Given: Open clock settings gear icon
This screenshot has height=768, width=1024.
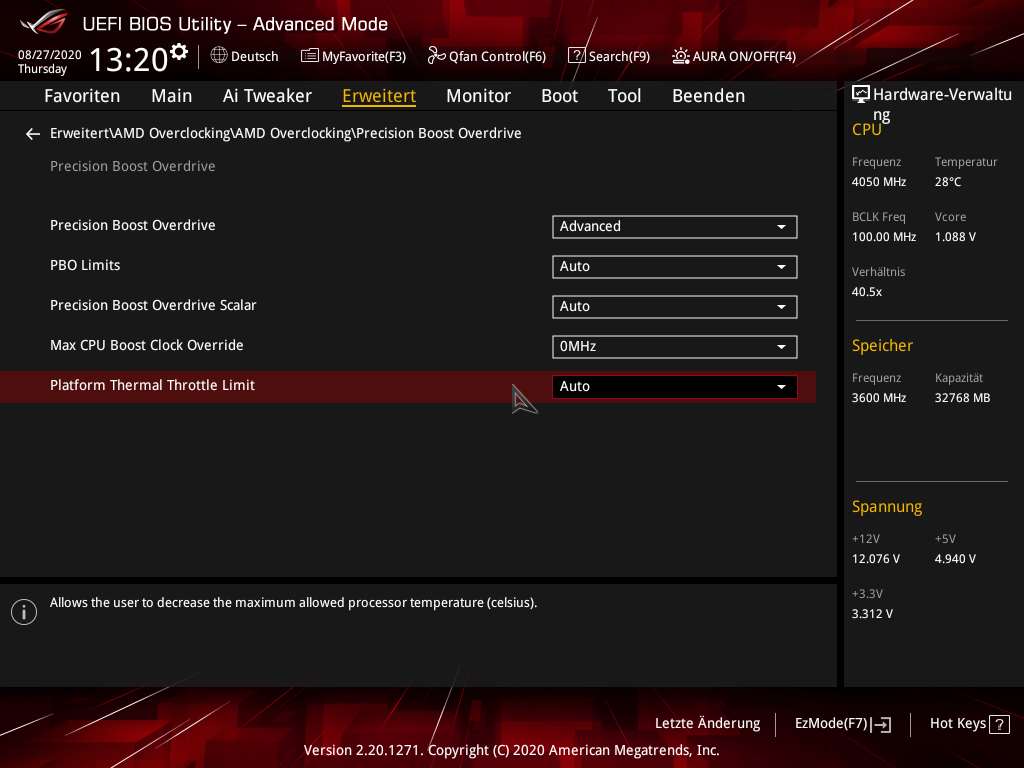Looking at the screenshot, I should click(179, 52).
